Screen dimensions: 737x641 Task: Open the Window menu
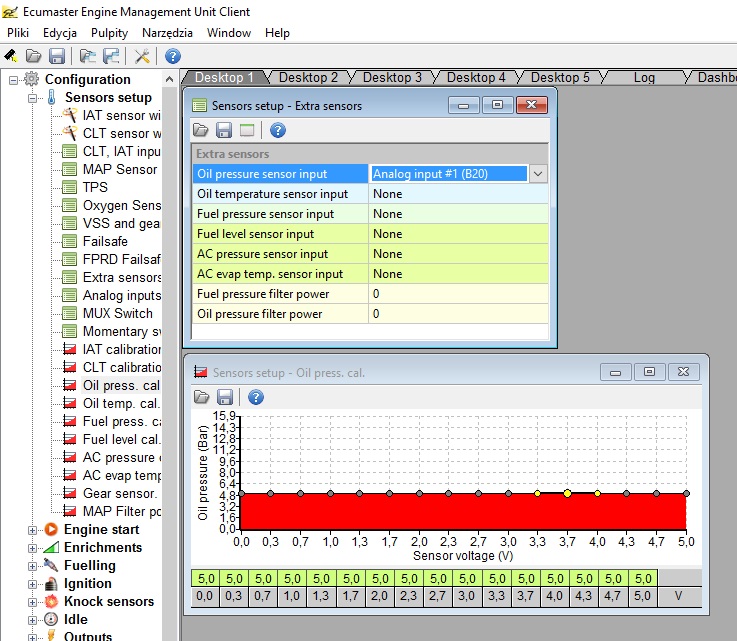229,33
